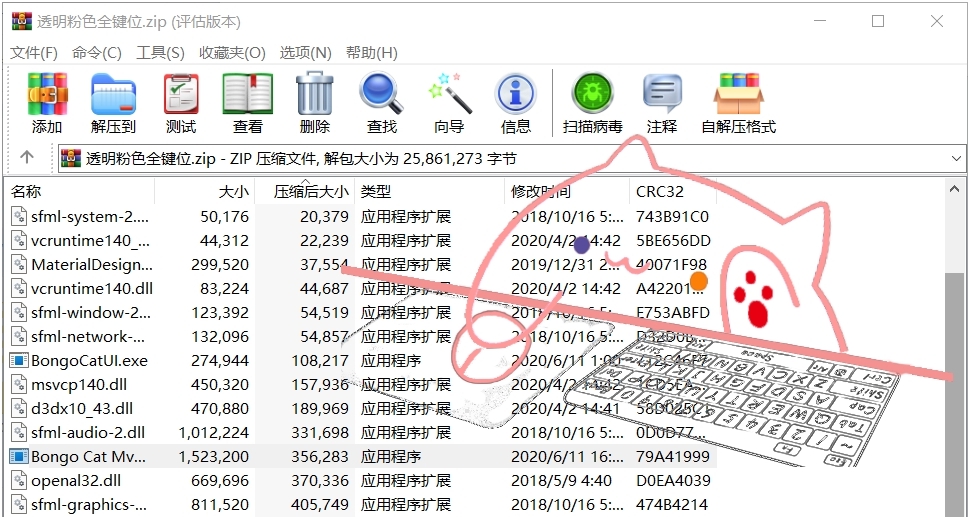Sort by 名称 column header
Screen dimensions: 970x517
[x=80, y=192]
